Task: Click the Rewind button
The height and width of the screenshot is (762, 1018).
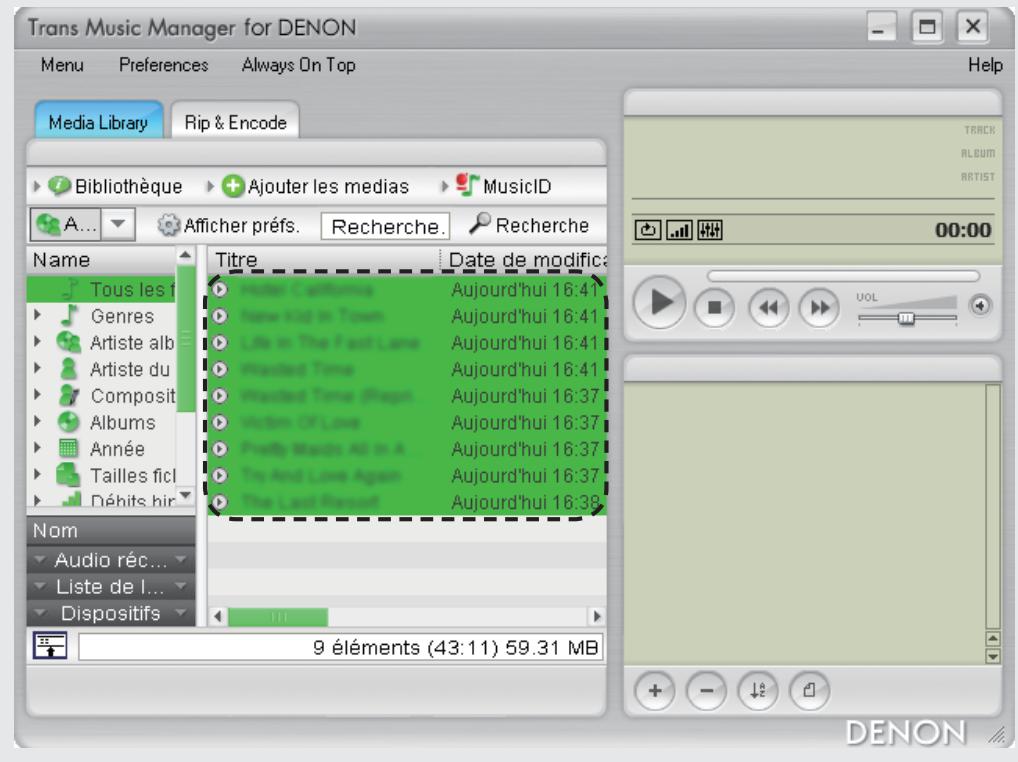Action: pyautogui.click(x=769, y=307)
